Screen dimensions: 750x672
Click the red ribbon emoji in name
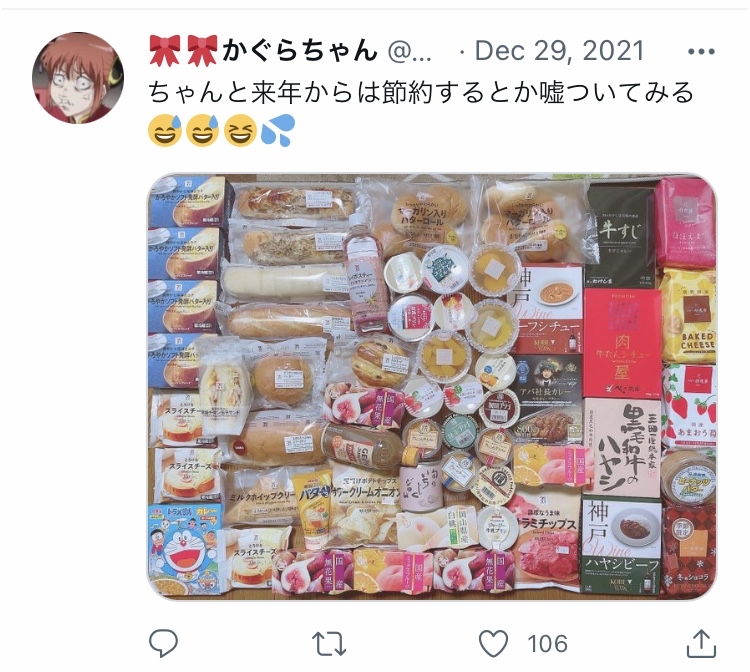coord(165,50)
